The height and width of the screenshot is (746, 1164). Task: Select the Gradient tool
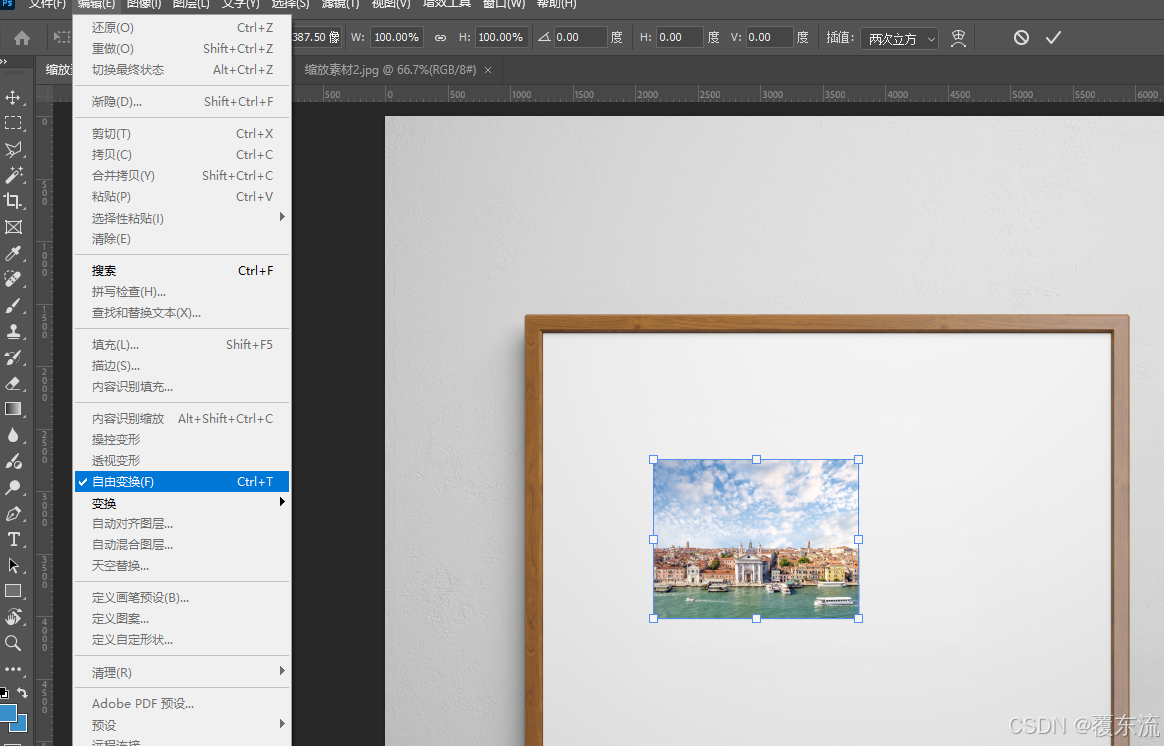pyautogui.click(x=13, y=409)
